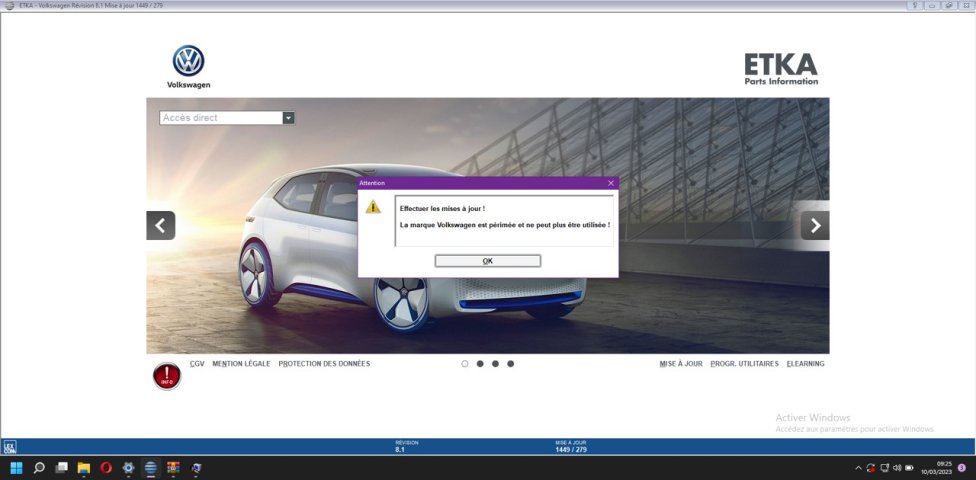Expand hidden system tray icons chevron

pos(858,468)
